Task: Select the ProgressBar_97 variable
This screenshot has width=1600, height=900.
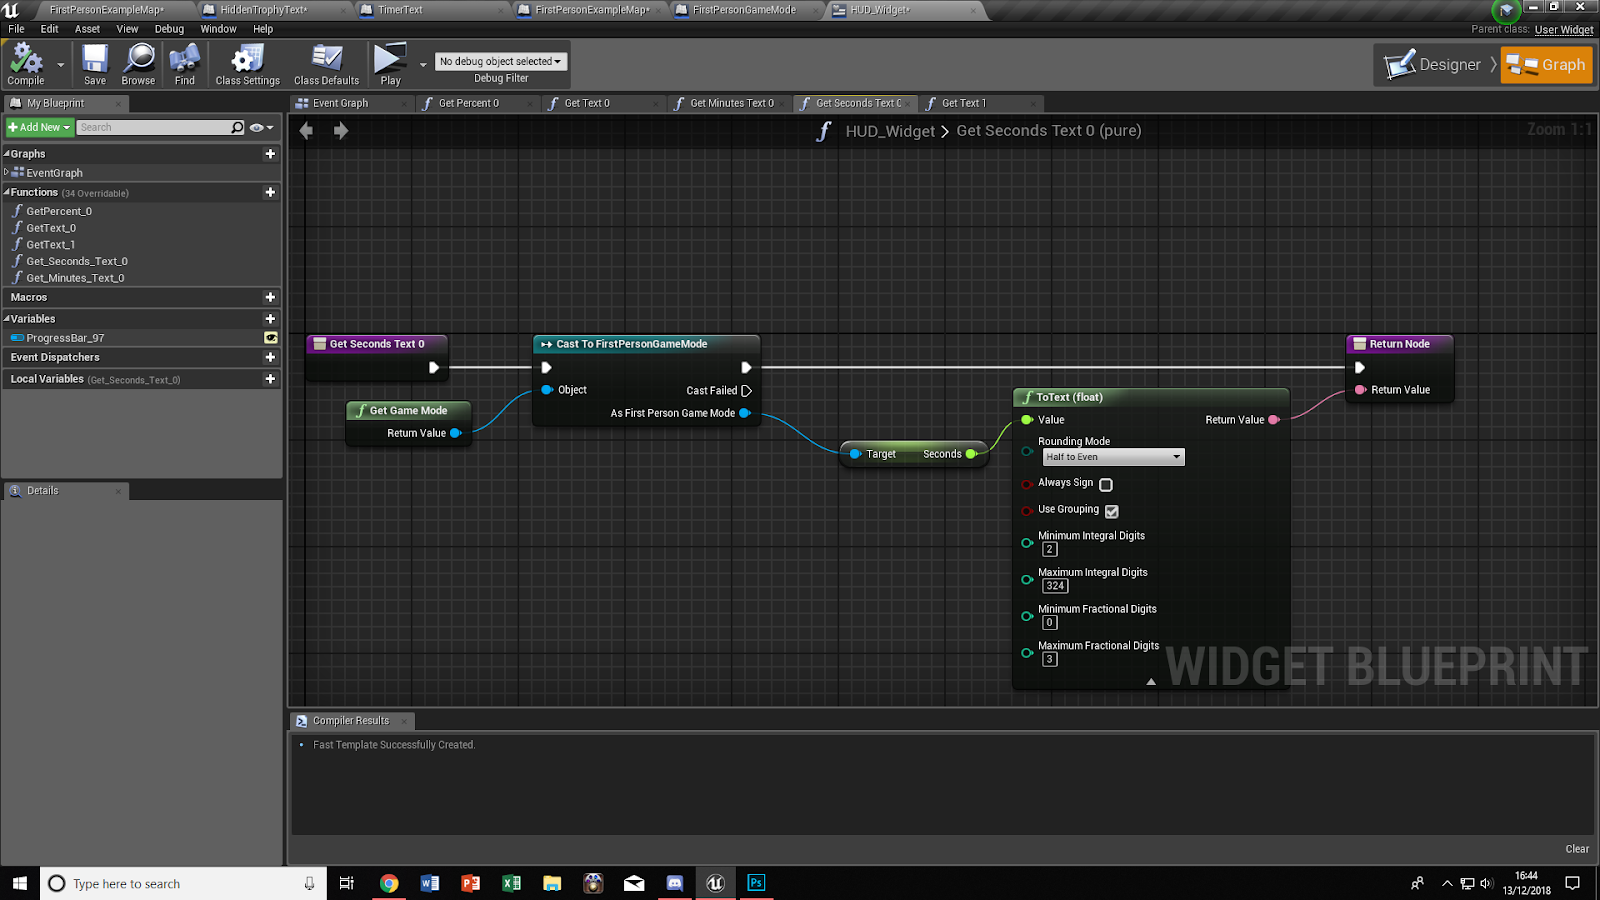Action: coord(65,338)
